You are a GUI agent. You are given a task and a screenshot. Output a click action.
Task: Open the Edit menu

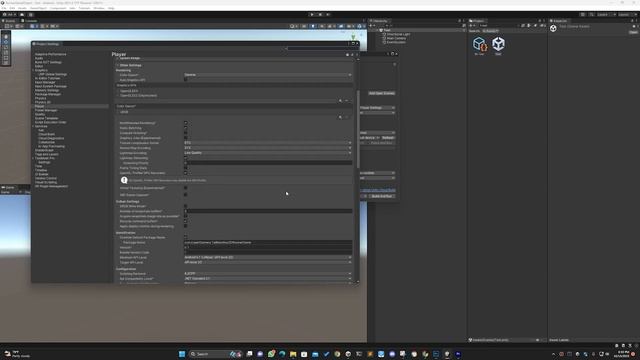pos(12,8)
